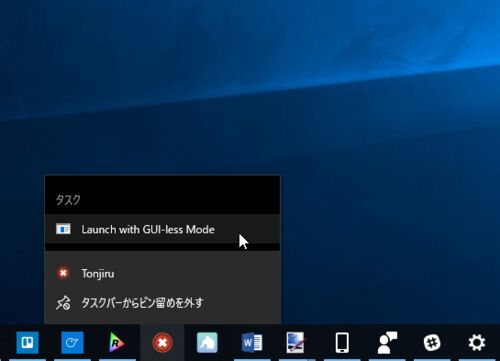This screenshot has height=361, width=500.
Task: Choose タスクバーからピン留めを外す option
Action: click(x=162, y=303)
